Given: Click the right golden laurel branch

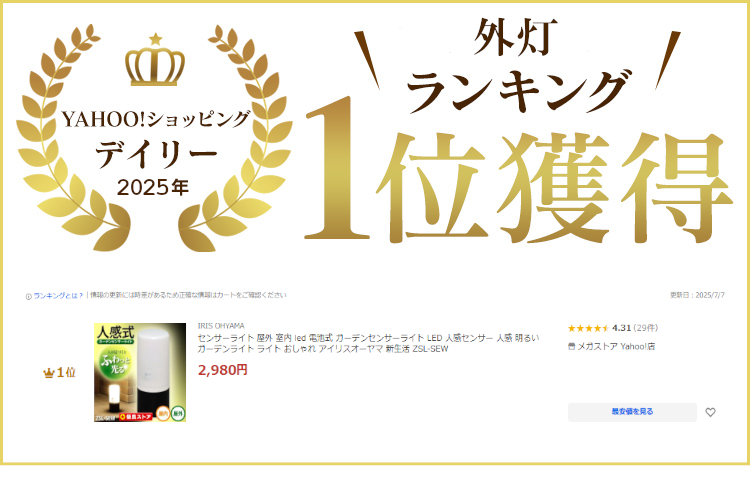Looking at the screenshot, I should point(236,139).
